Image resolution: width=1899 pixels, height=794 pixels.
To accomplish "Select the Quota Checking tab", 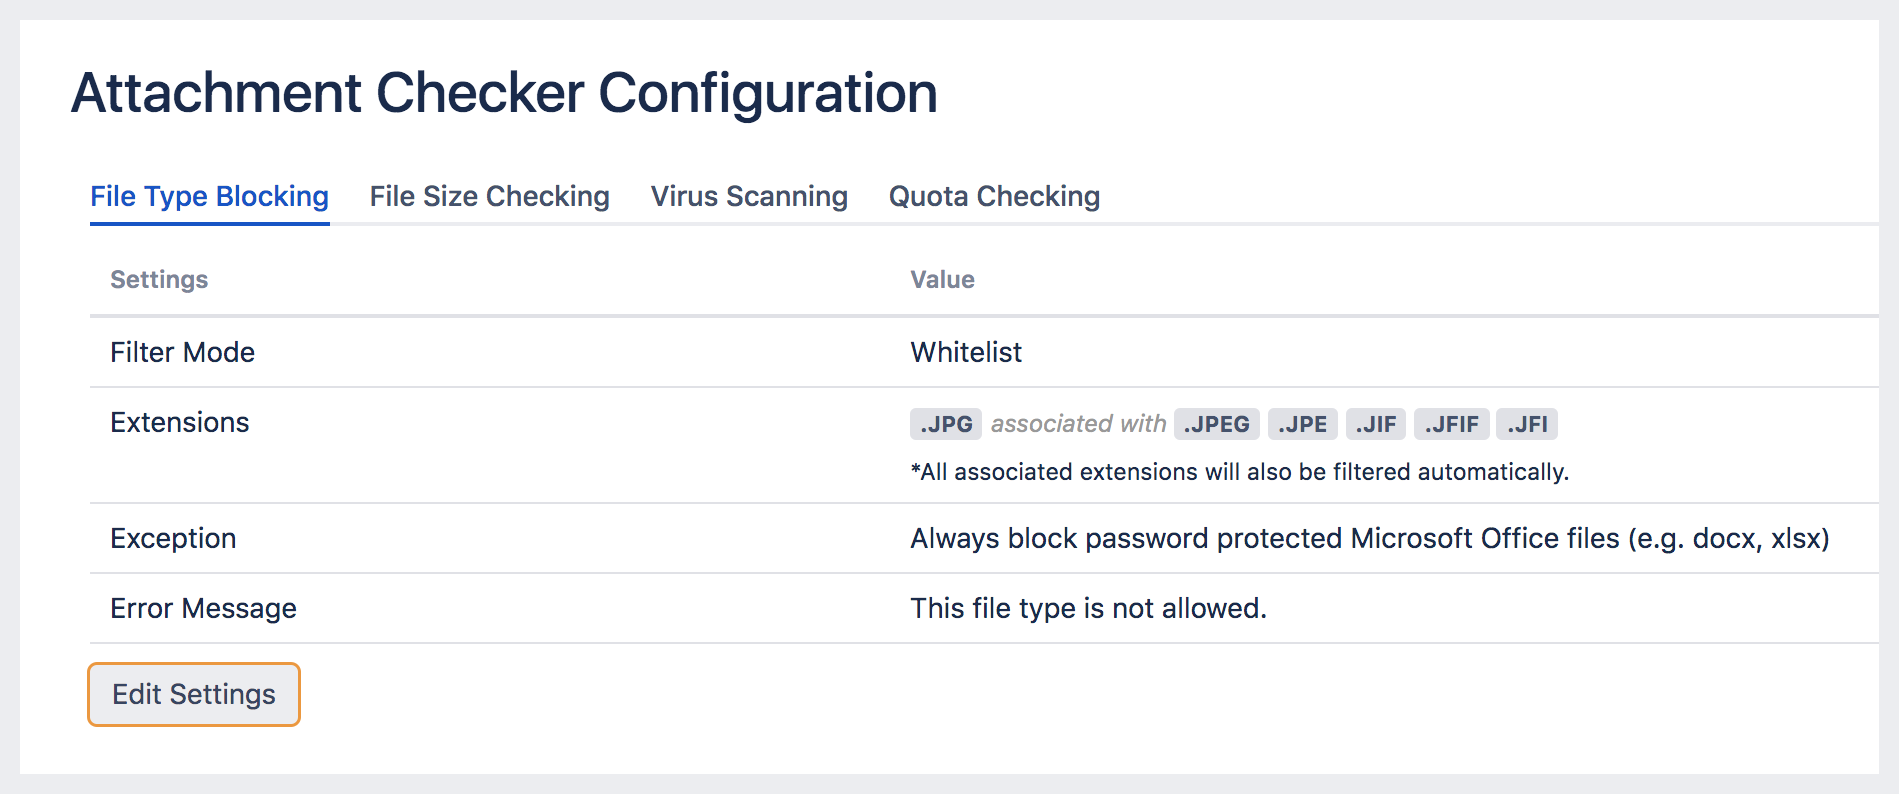I will point(993,196).
